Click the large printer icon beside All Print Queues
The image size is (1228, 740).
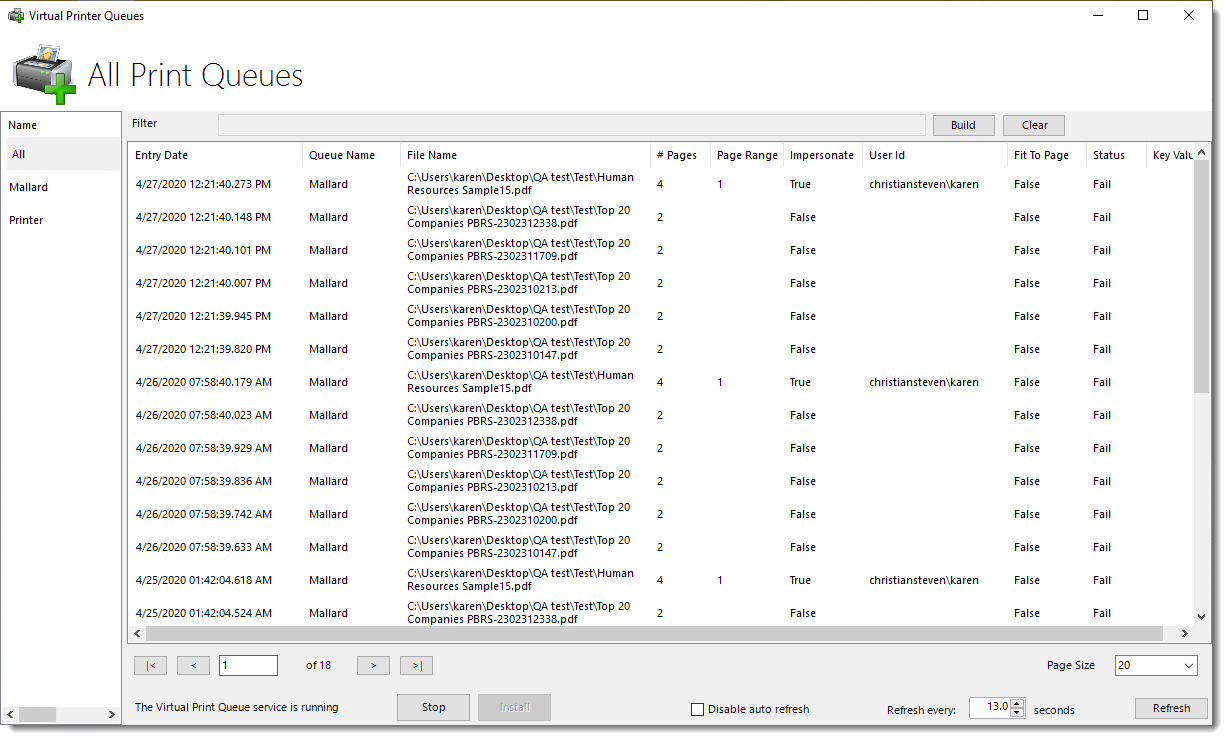45,74
